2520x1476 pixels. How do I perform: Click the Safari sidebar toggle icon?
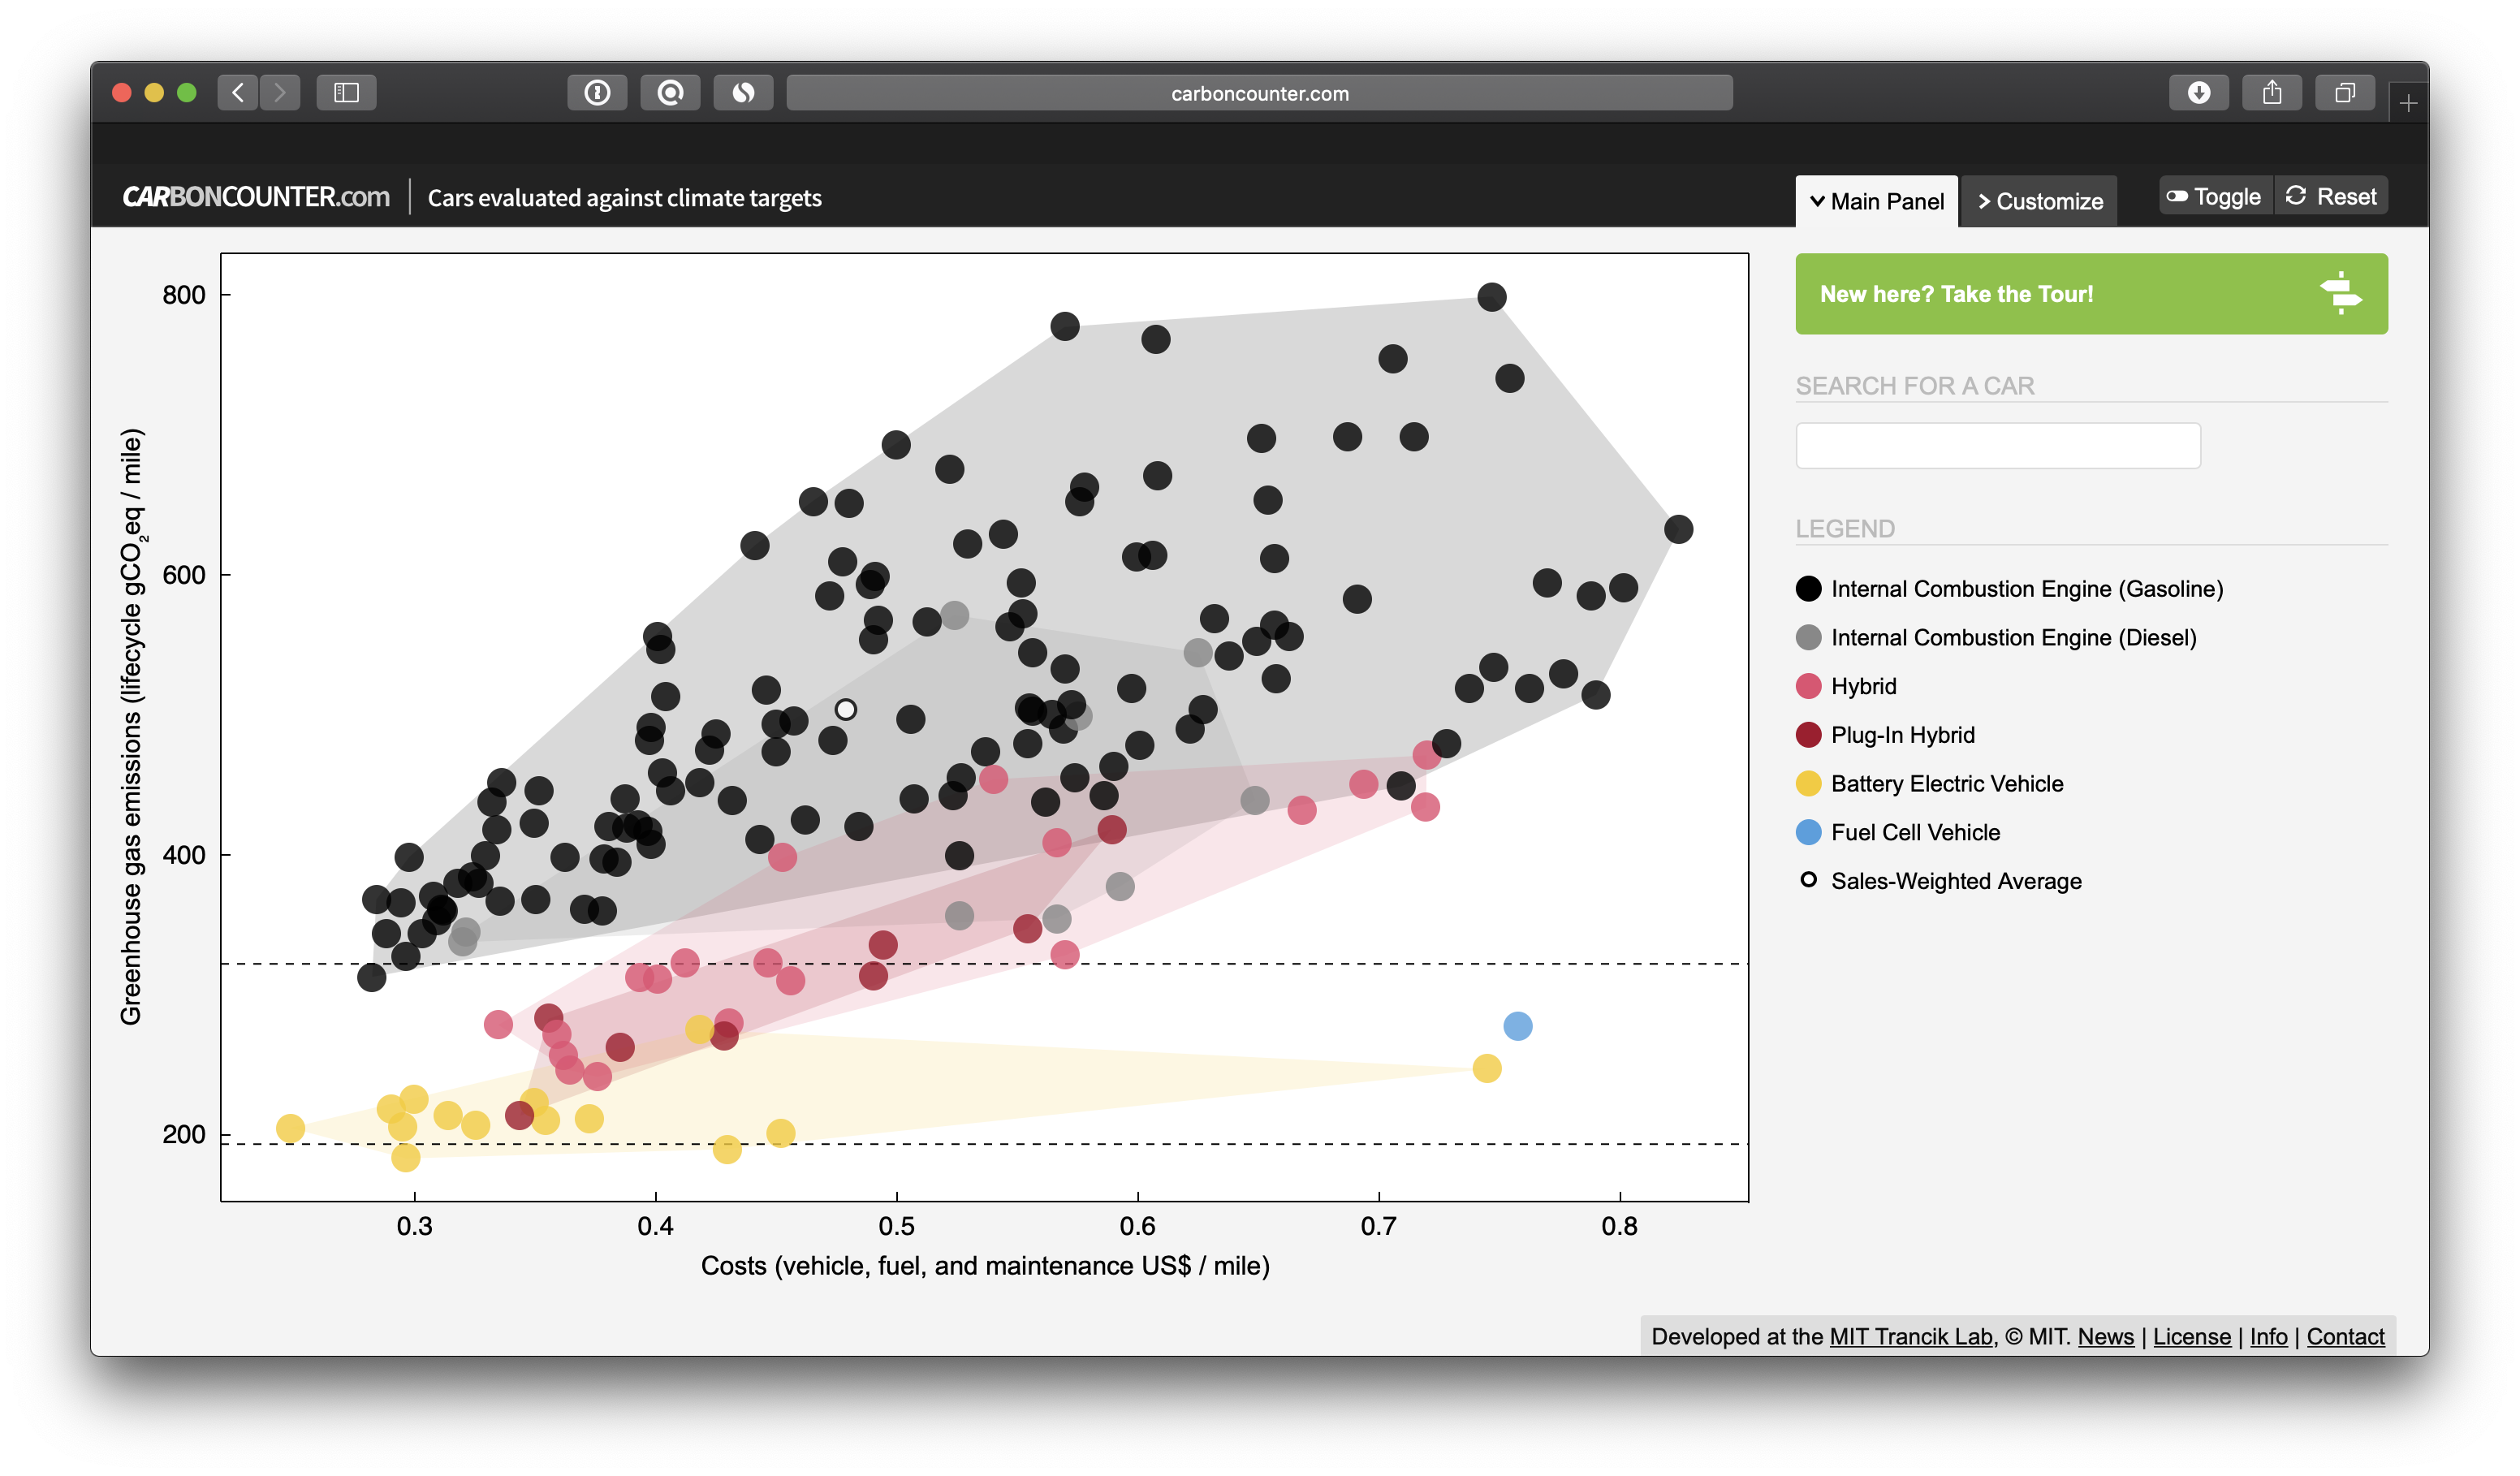tap(346, 93)
